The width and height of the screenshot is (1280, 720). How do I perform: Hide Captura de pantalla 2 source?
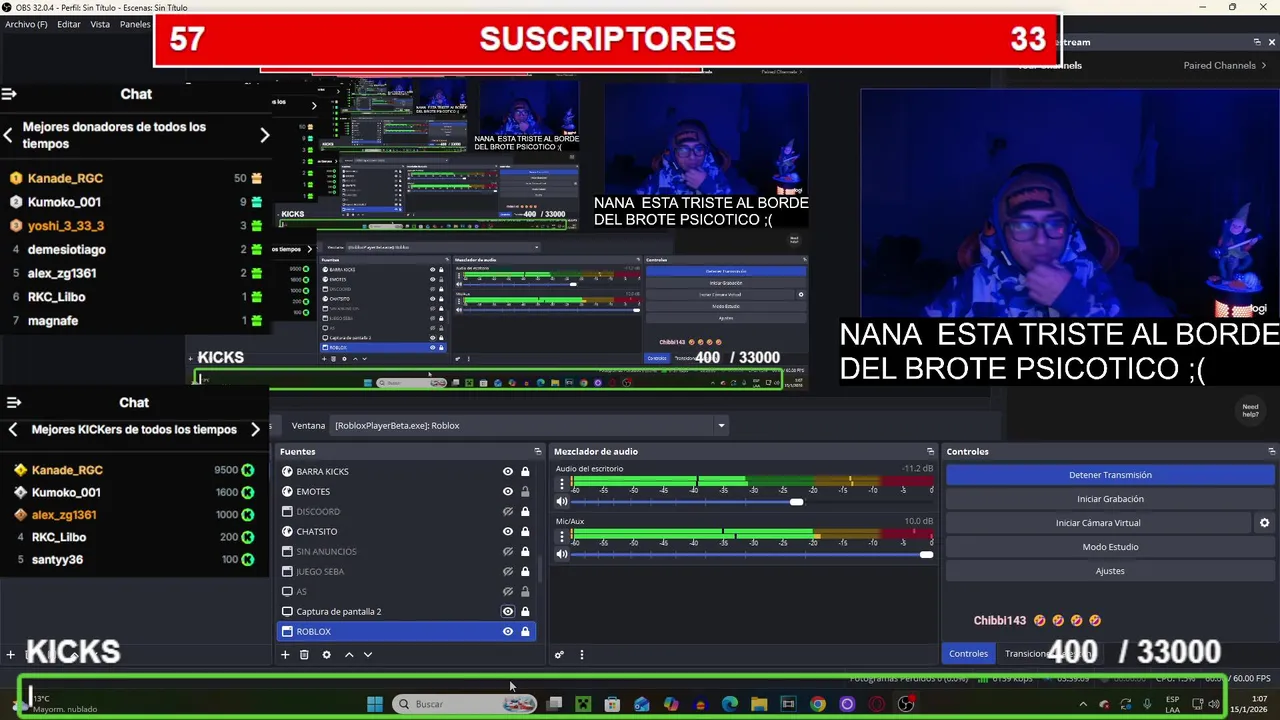pos(507,612)
